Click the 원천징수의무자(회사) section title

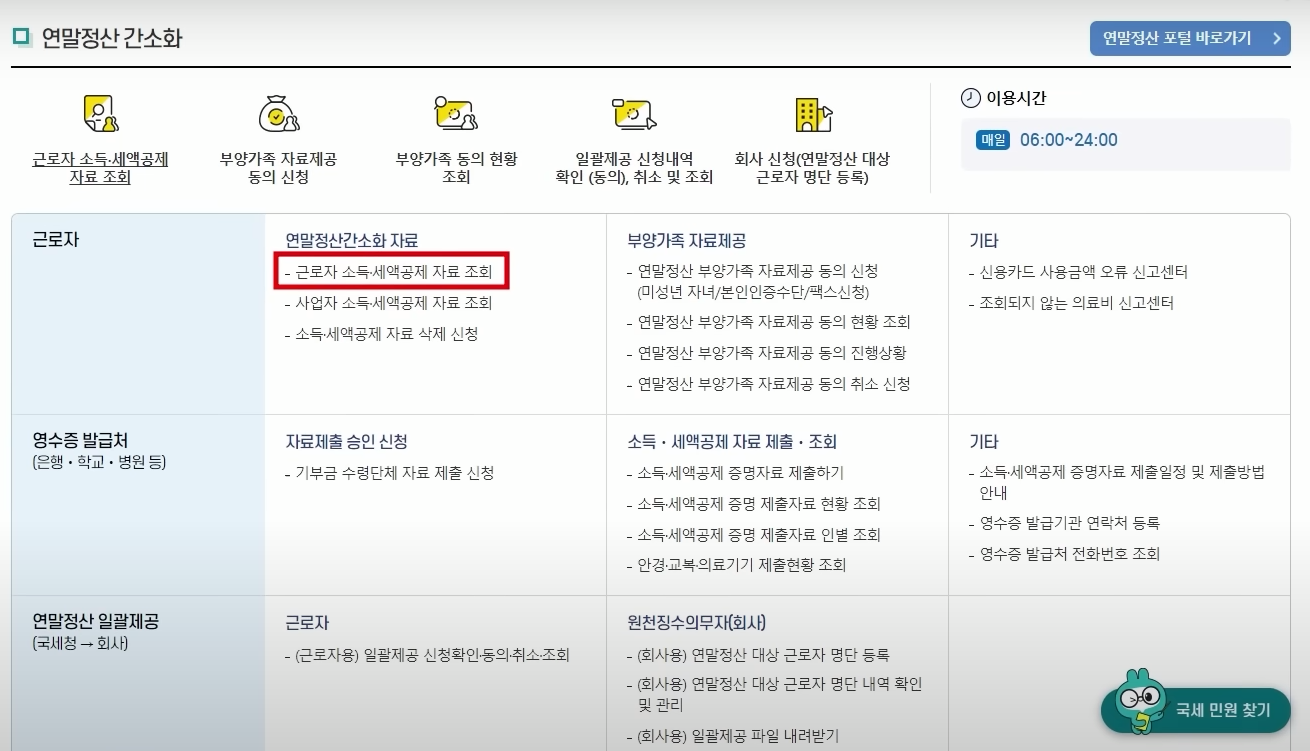[x=696, y=623]
